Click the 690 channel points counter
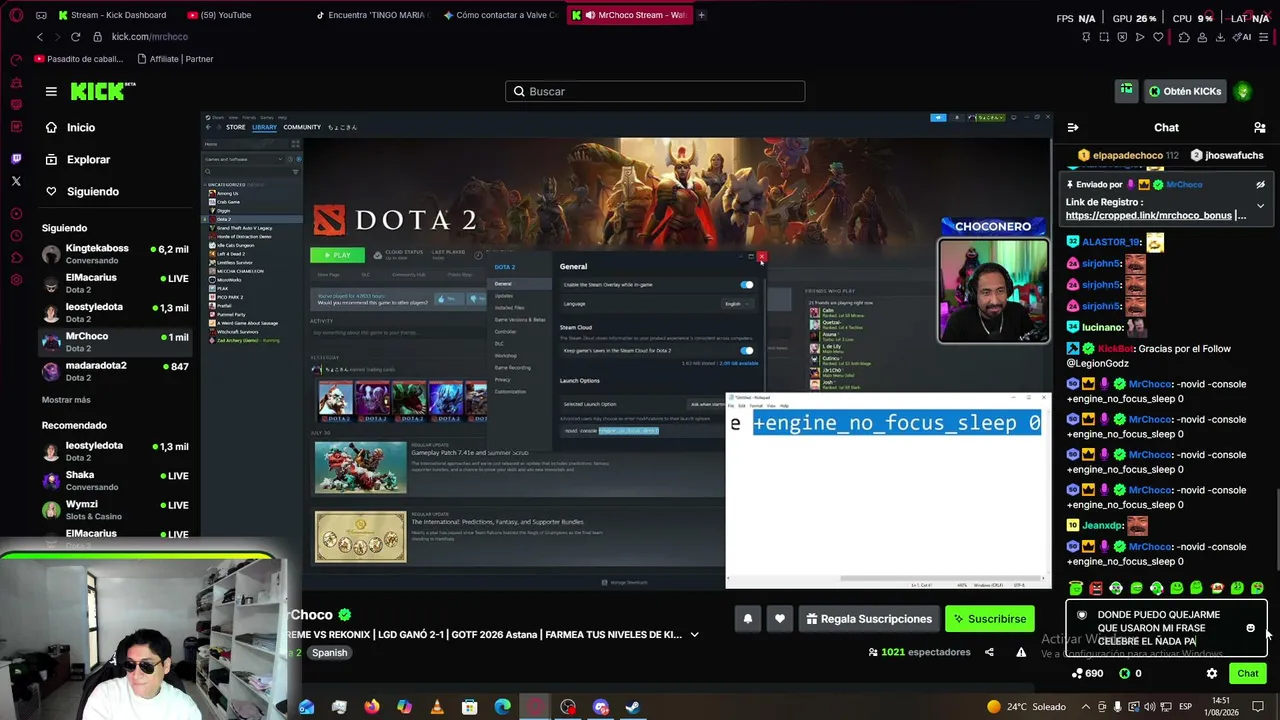 1086,674
